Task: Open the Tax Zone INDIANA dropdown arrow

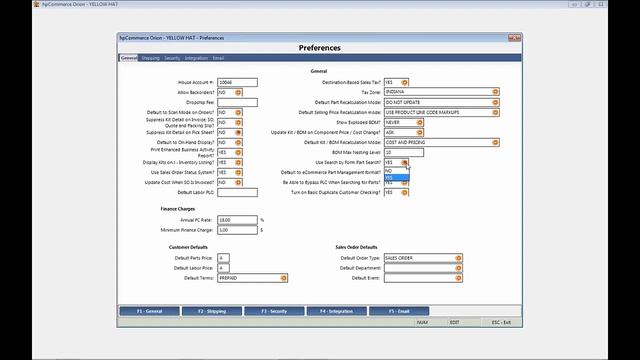Action: pyautogui.click(x=495, y=92)
